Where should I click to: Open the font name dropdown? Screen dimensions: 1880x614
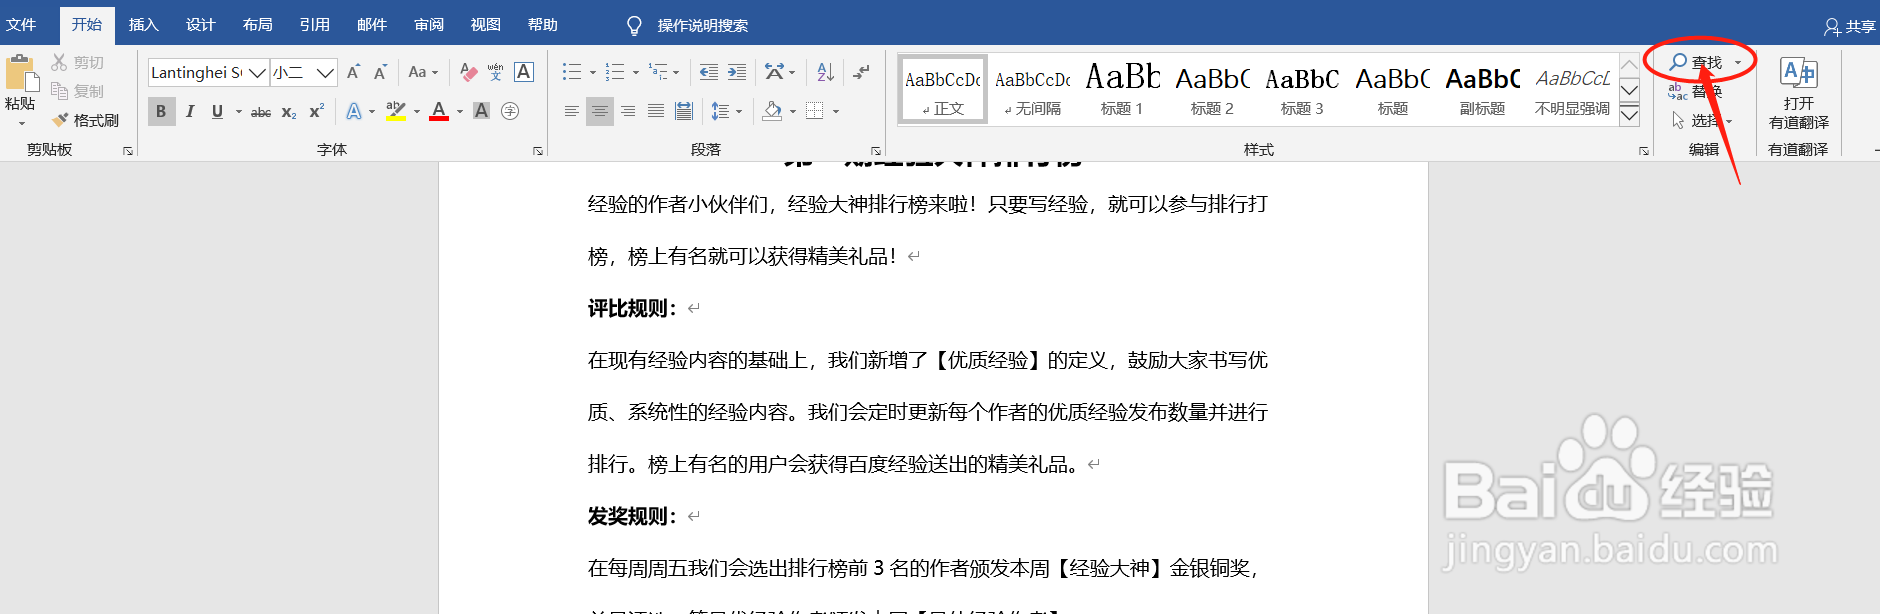click(257, 72)
